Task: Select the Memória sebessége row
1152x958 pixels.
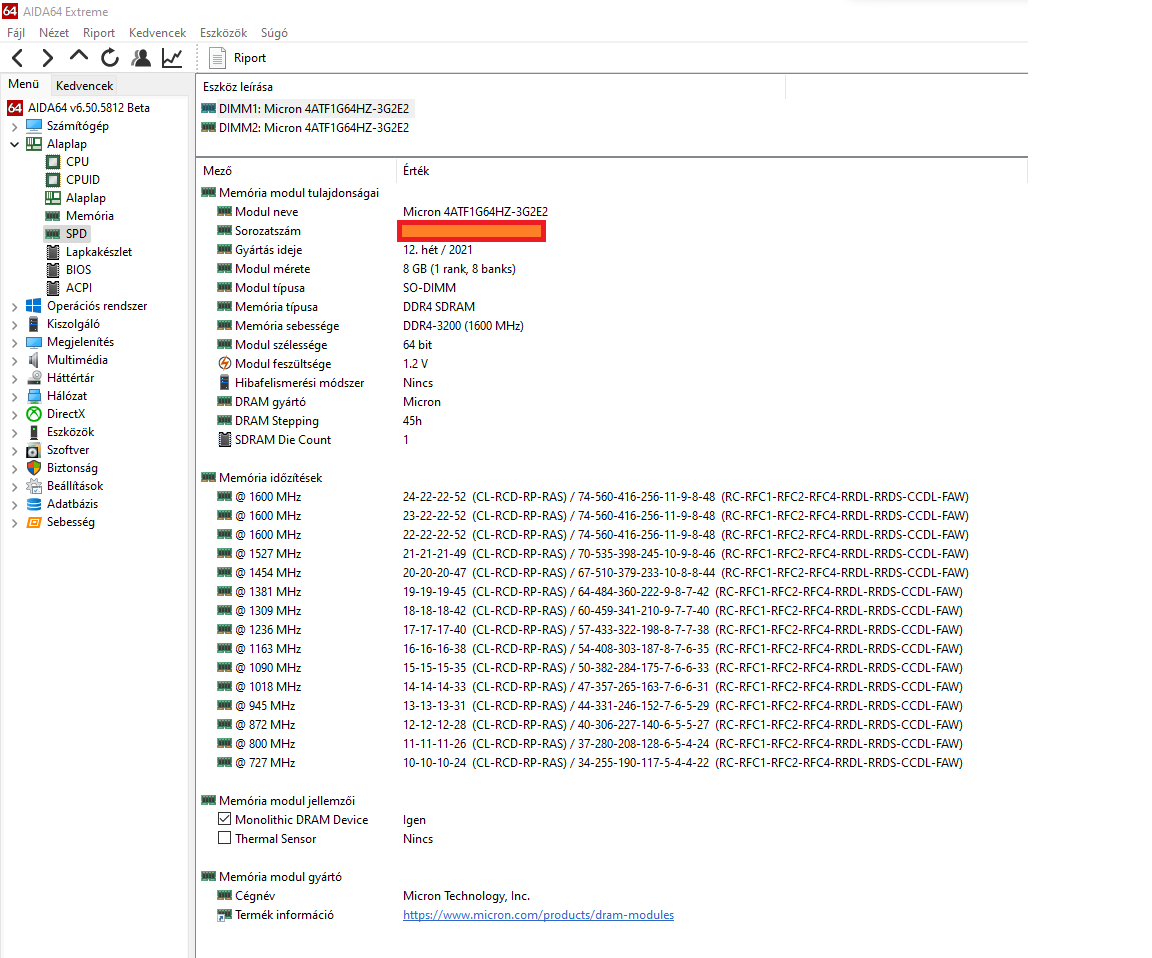Action: (x=370, y=326)
